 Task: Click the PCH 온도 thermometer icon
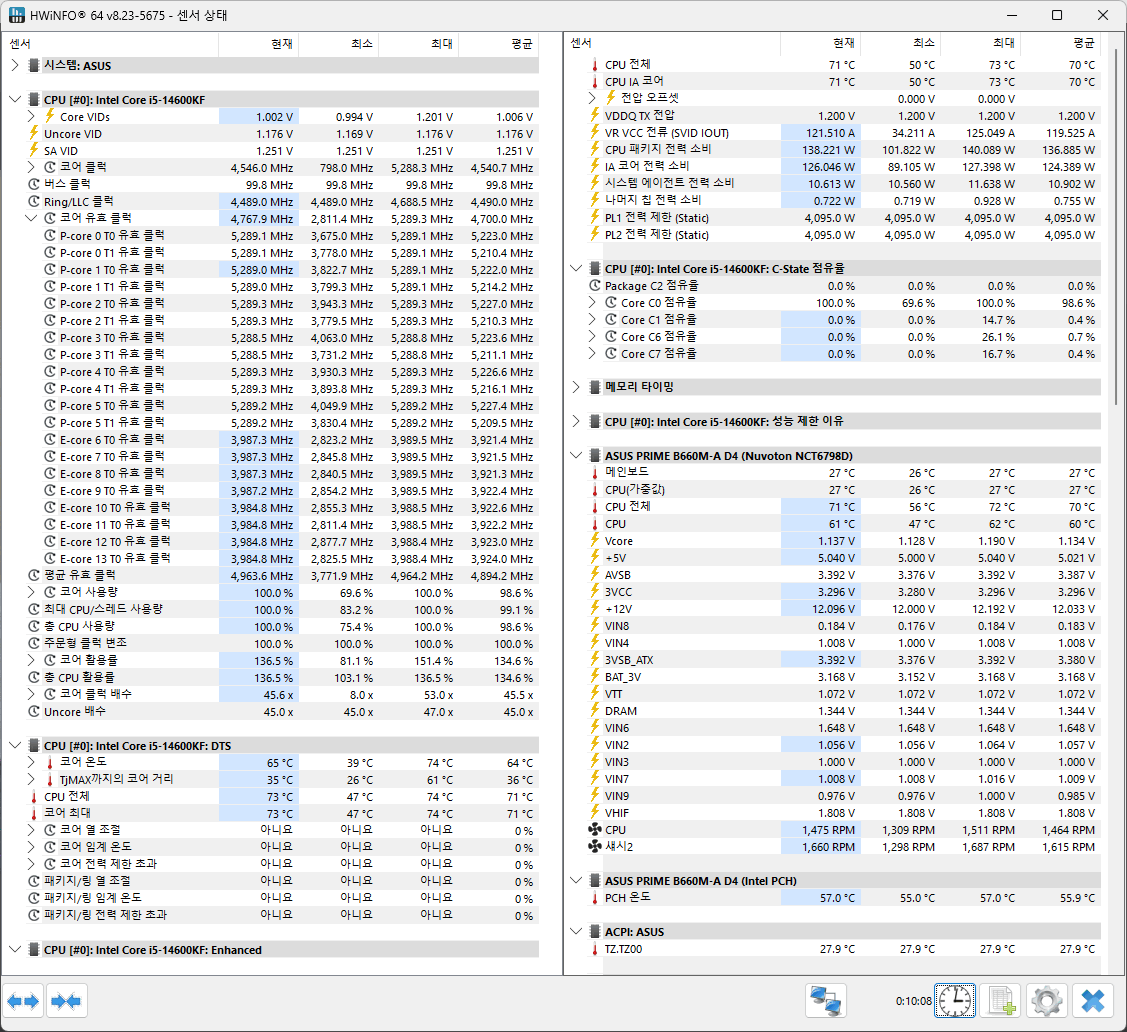594,898
